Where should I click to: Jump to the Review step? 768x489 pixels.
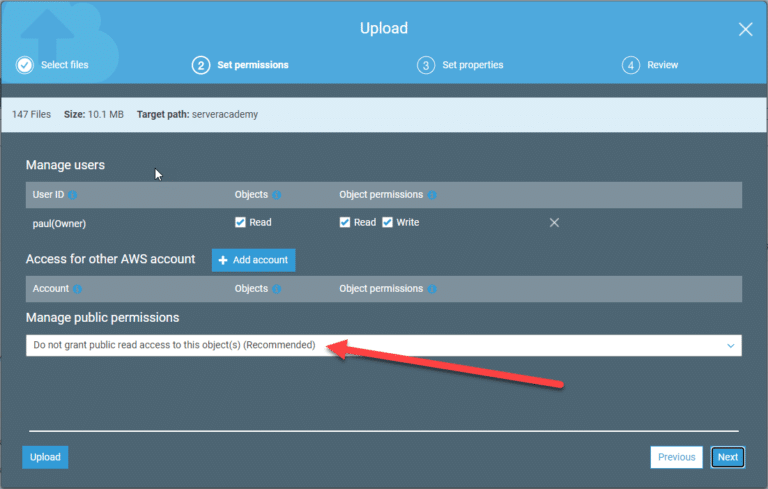[x=651, y=65]
